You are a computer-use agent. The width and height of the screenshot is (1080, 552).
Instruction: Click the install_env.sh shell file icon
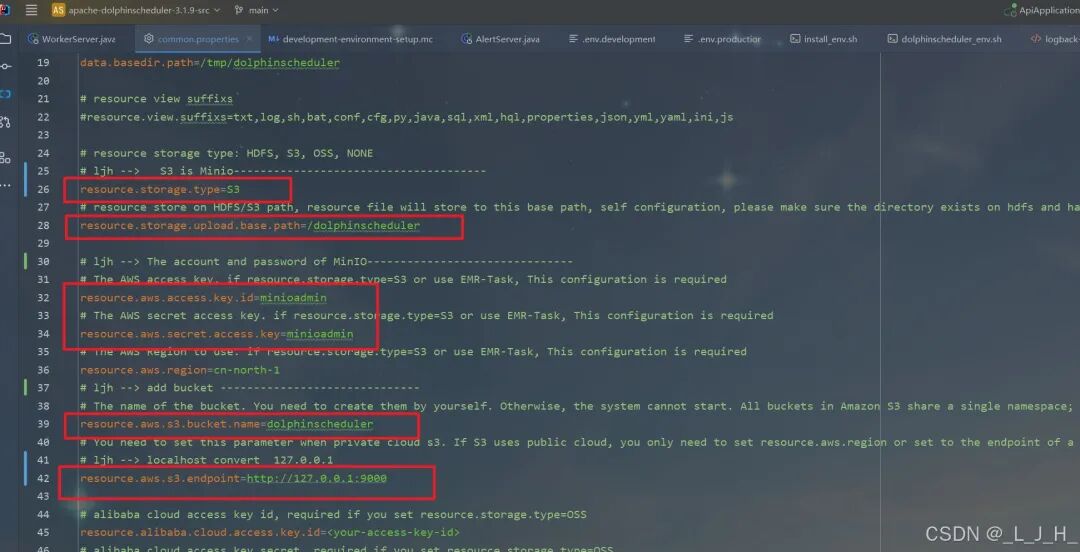point(795,39)
